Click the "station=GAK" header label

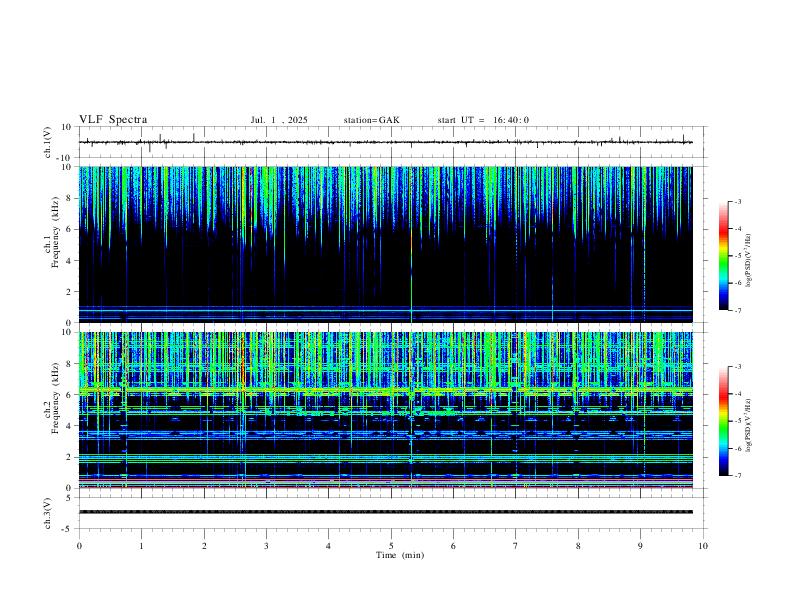371,120
